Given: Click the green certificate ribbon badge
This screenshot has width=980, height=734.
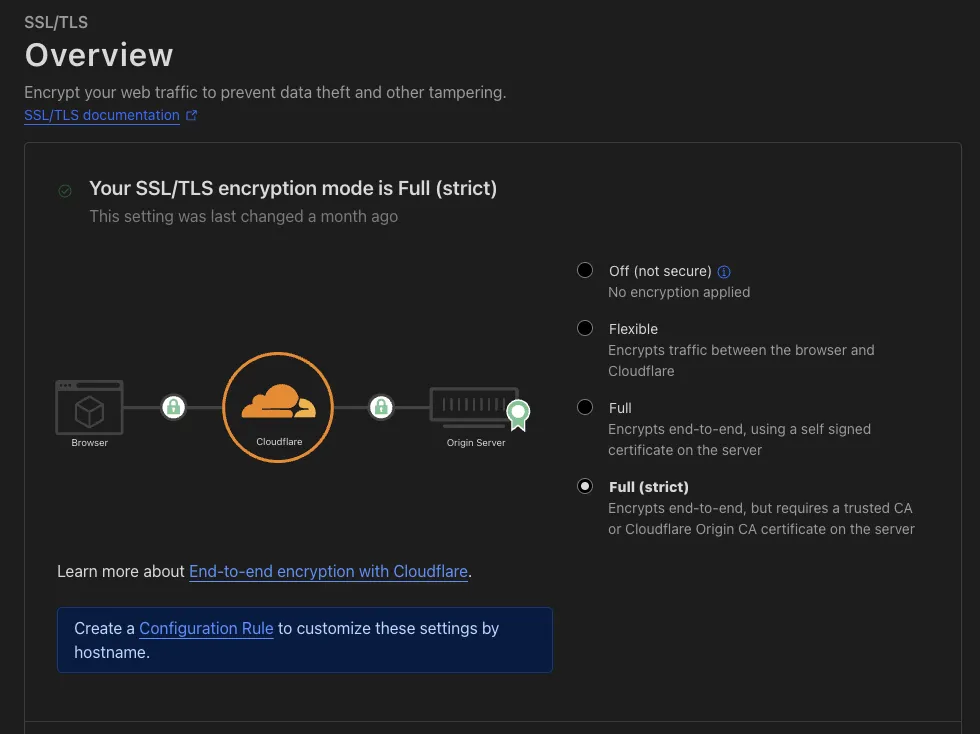Looking at the screenshot, I should coord(518,415).
